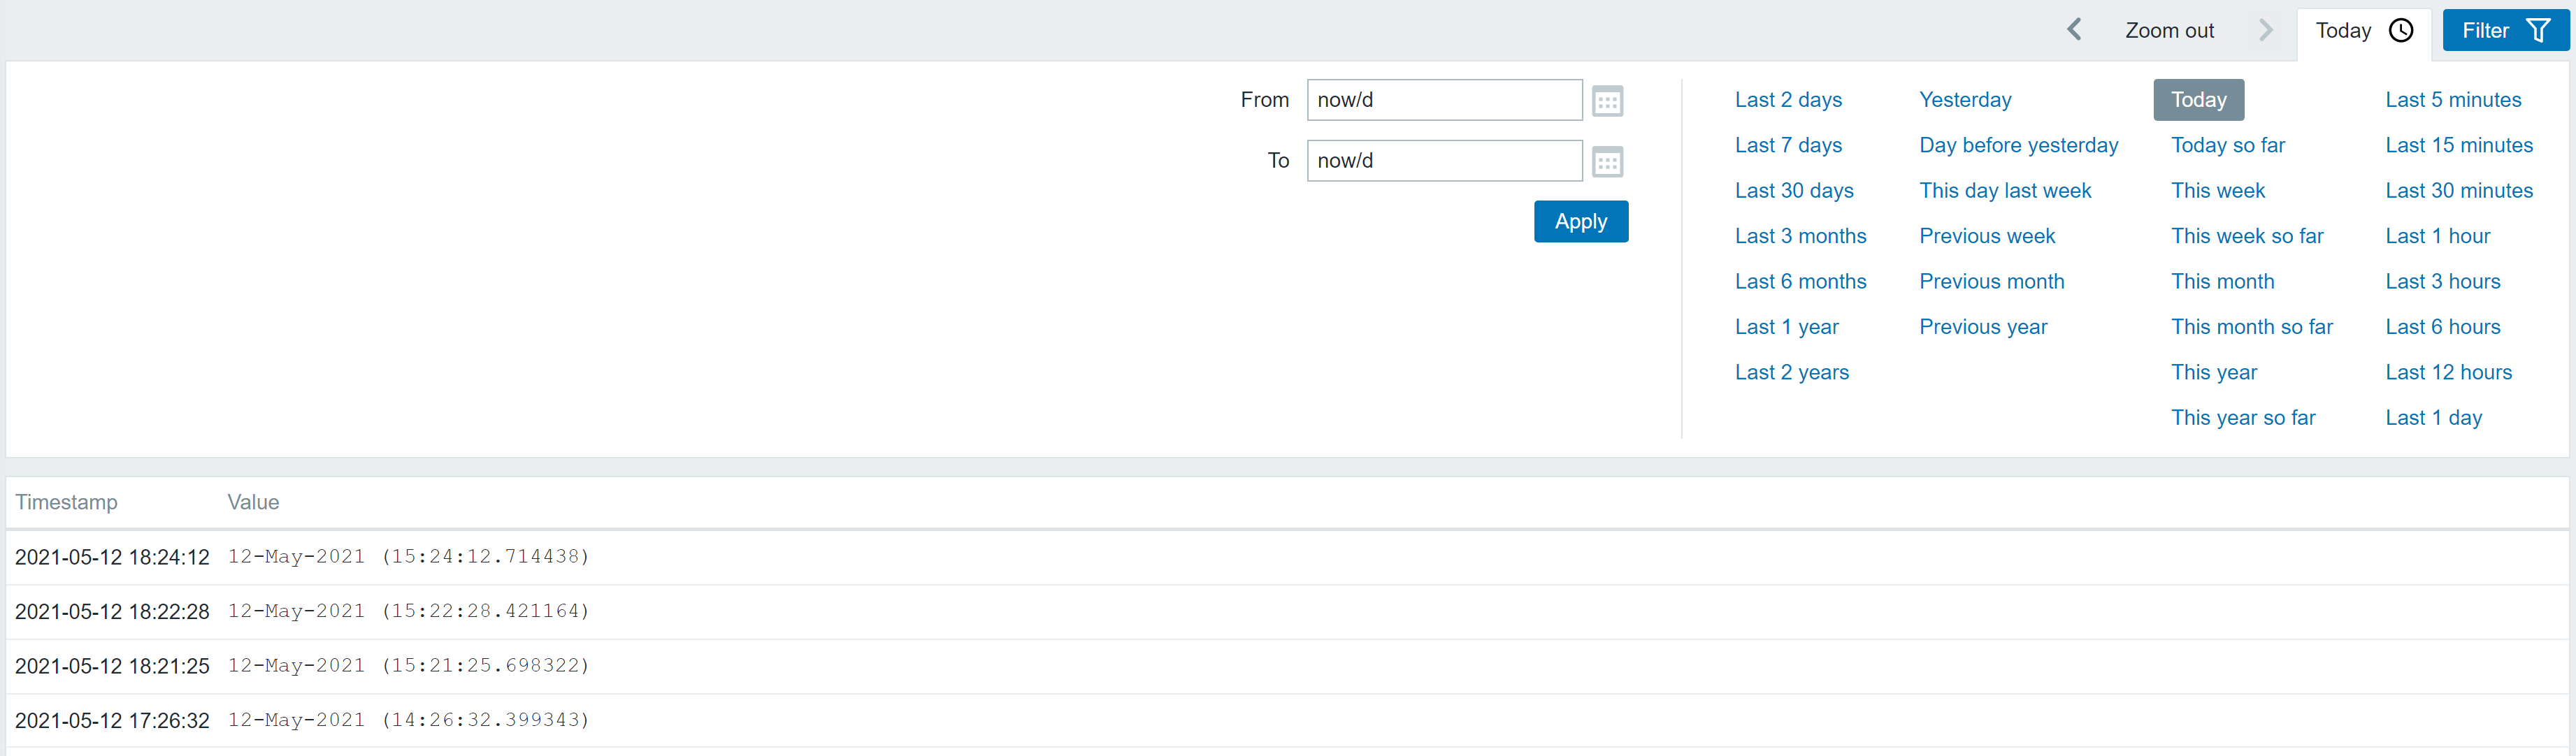This screenshot has width=2576, height=756.
Task: Select Previous month range
Action: click(1990, 282)
